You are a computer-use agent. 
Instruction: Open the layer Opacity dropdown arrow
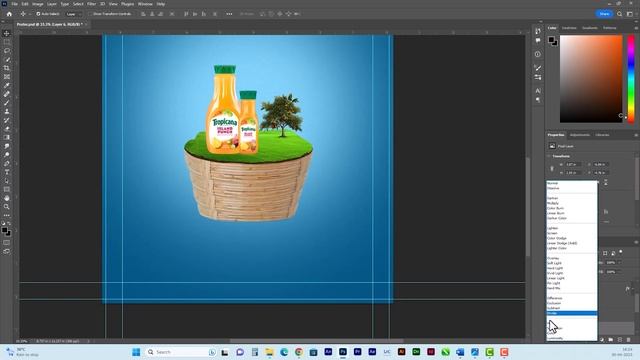620,262
